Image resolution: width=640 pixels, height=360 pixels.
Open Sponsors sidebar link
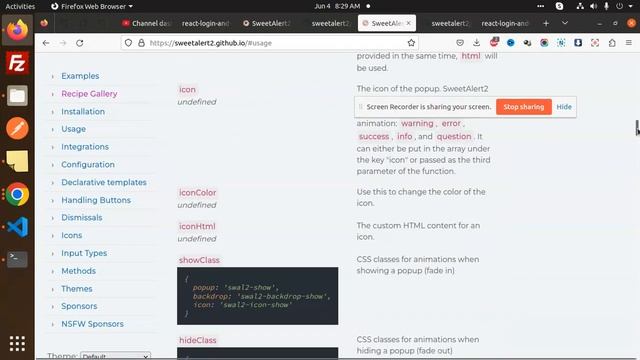tap(79, 307)
